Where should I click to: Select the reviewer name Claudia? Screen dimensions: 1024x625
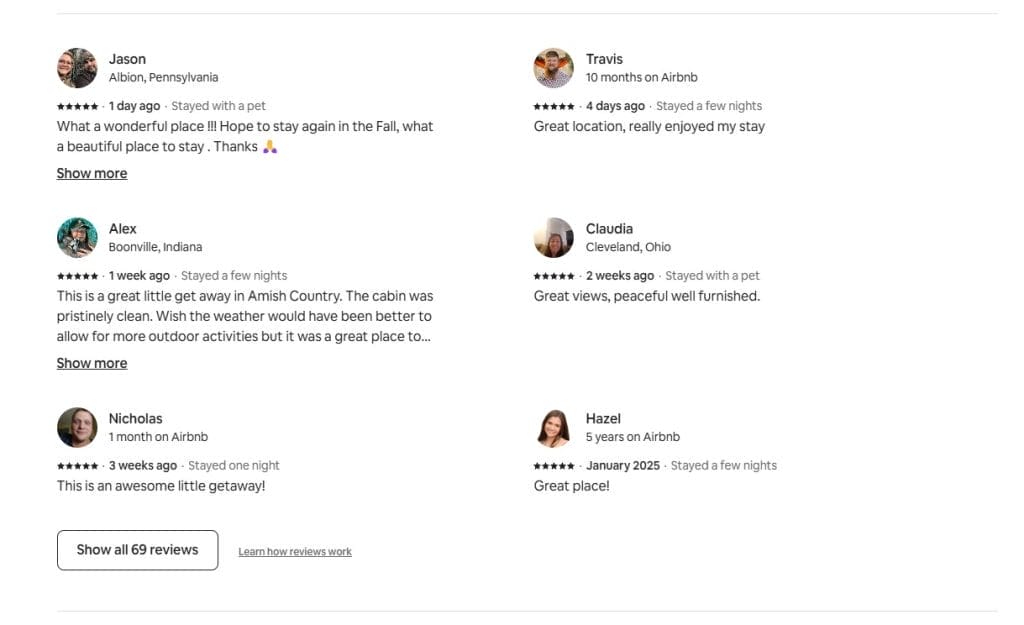point(609,229)
